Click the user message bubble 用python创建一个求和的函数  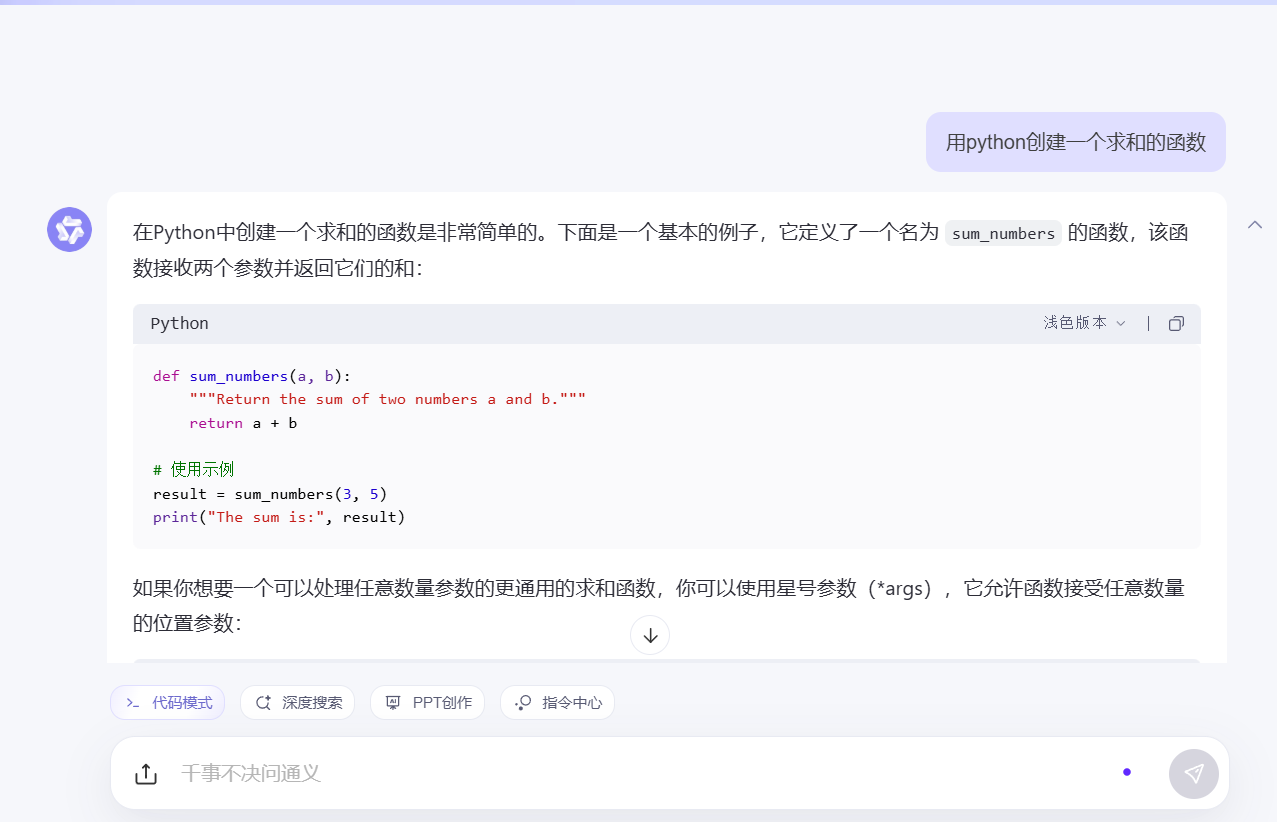(x=1075, y=142)
